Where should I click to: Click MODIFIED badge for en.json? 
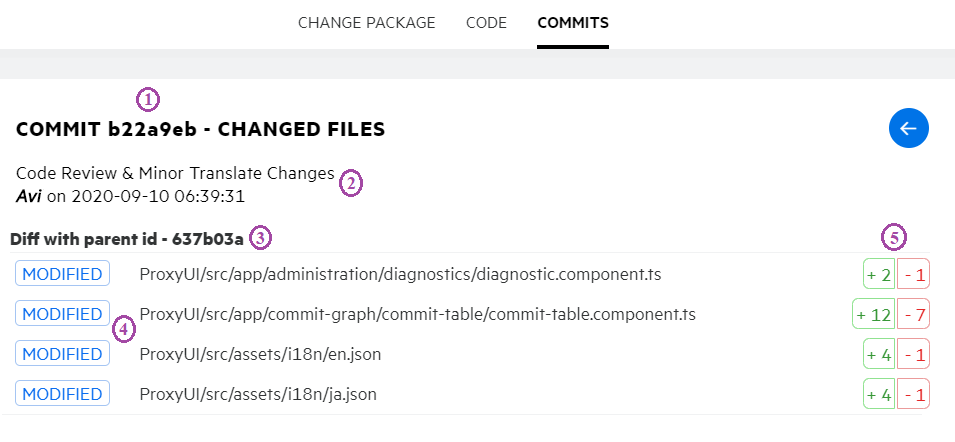(62, 354)
